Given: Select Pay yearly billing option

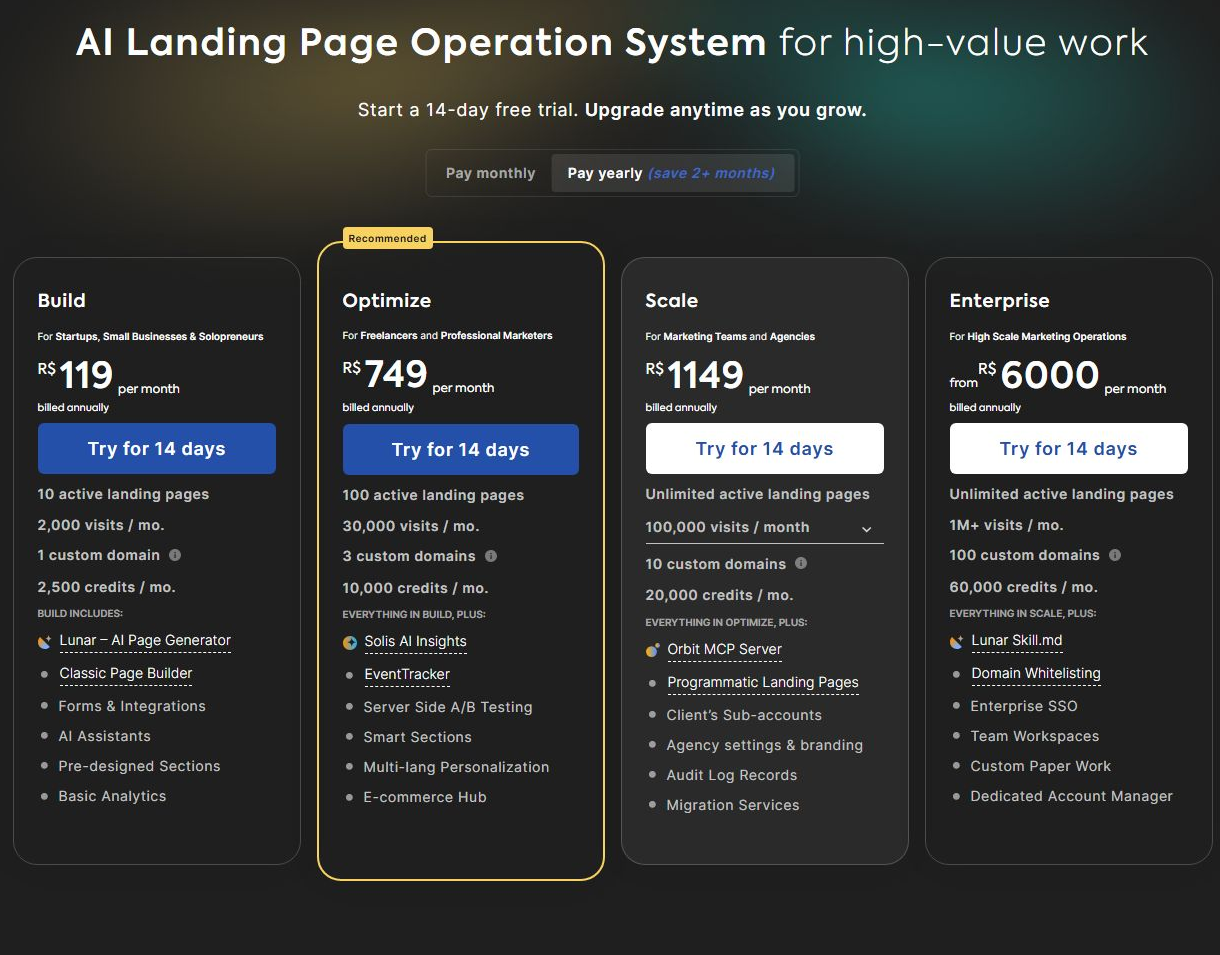Looking at the screenshot, I should [672, 173].
